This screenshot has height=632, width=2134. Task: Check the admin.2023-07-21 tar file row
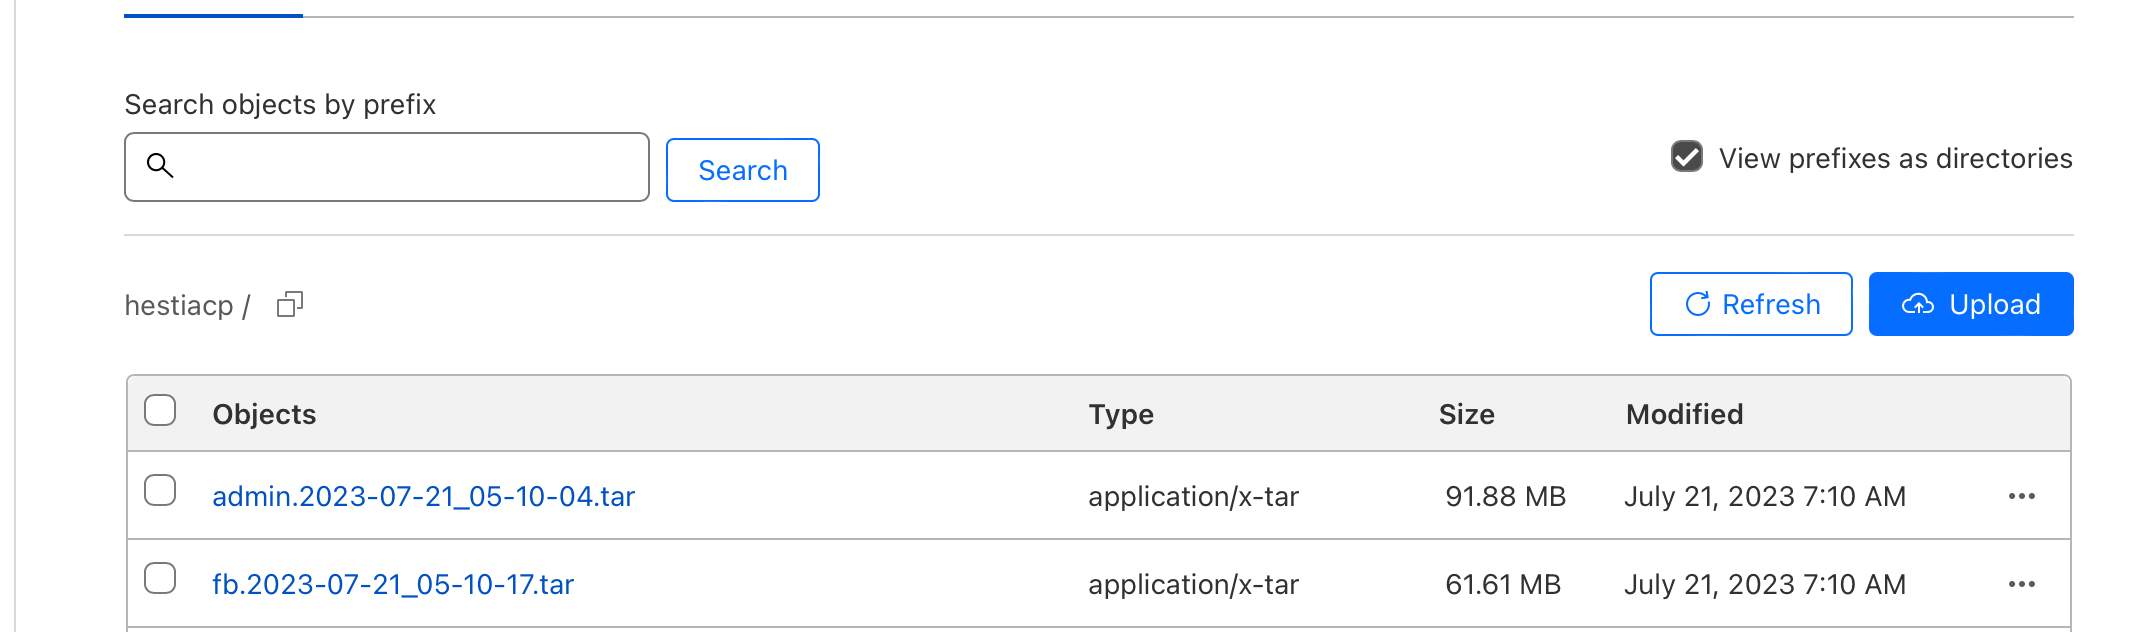pos(160,490)
